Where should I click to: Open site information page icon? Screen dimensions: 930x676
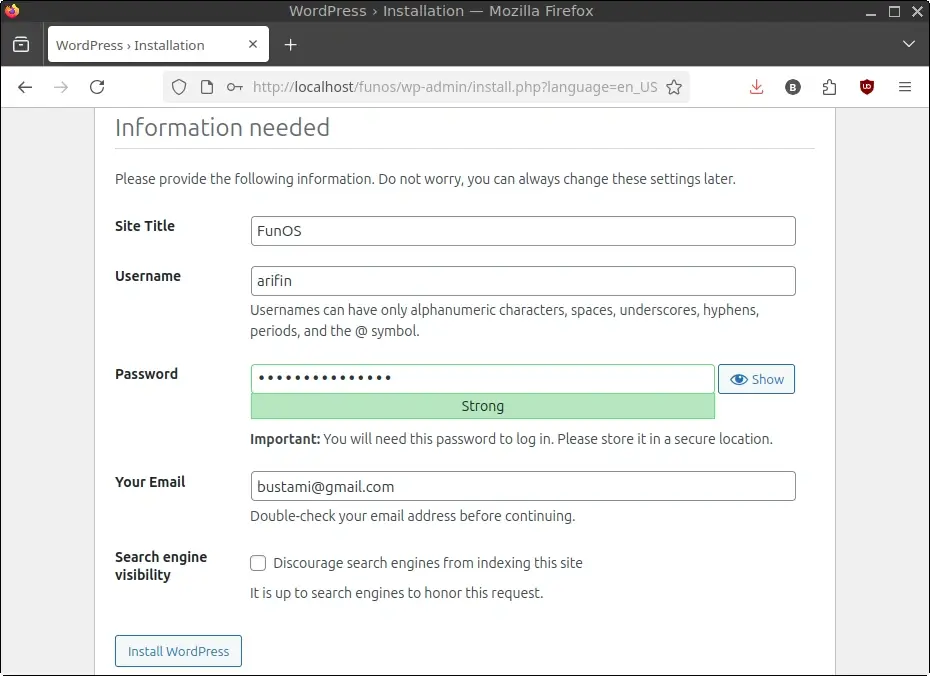[206, 87]
